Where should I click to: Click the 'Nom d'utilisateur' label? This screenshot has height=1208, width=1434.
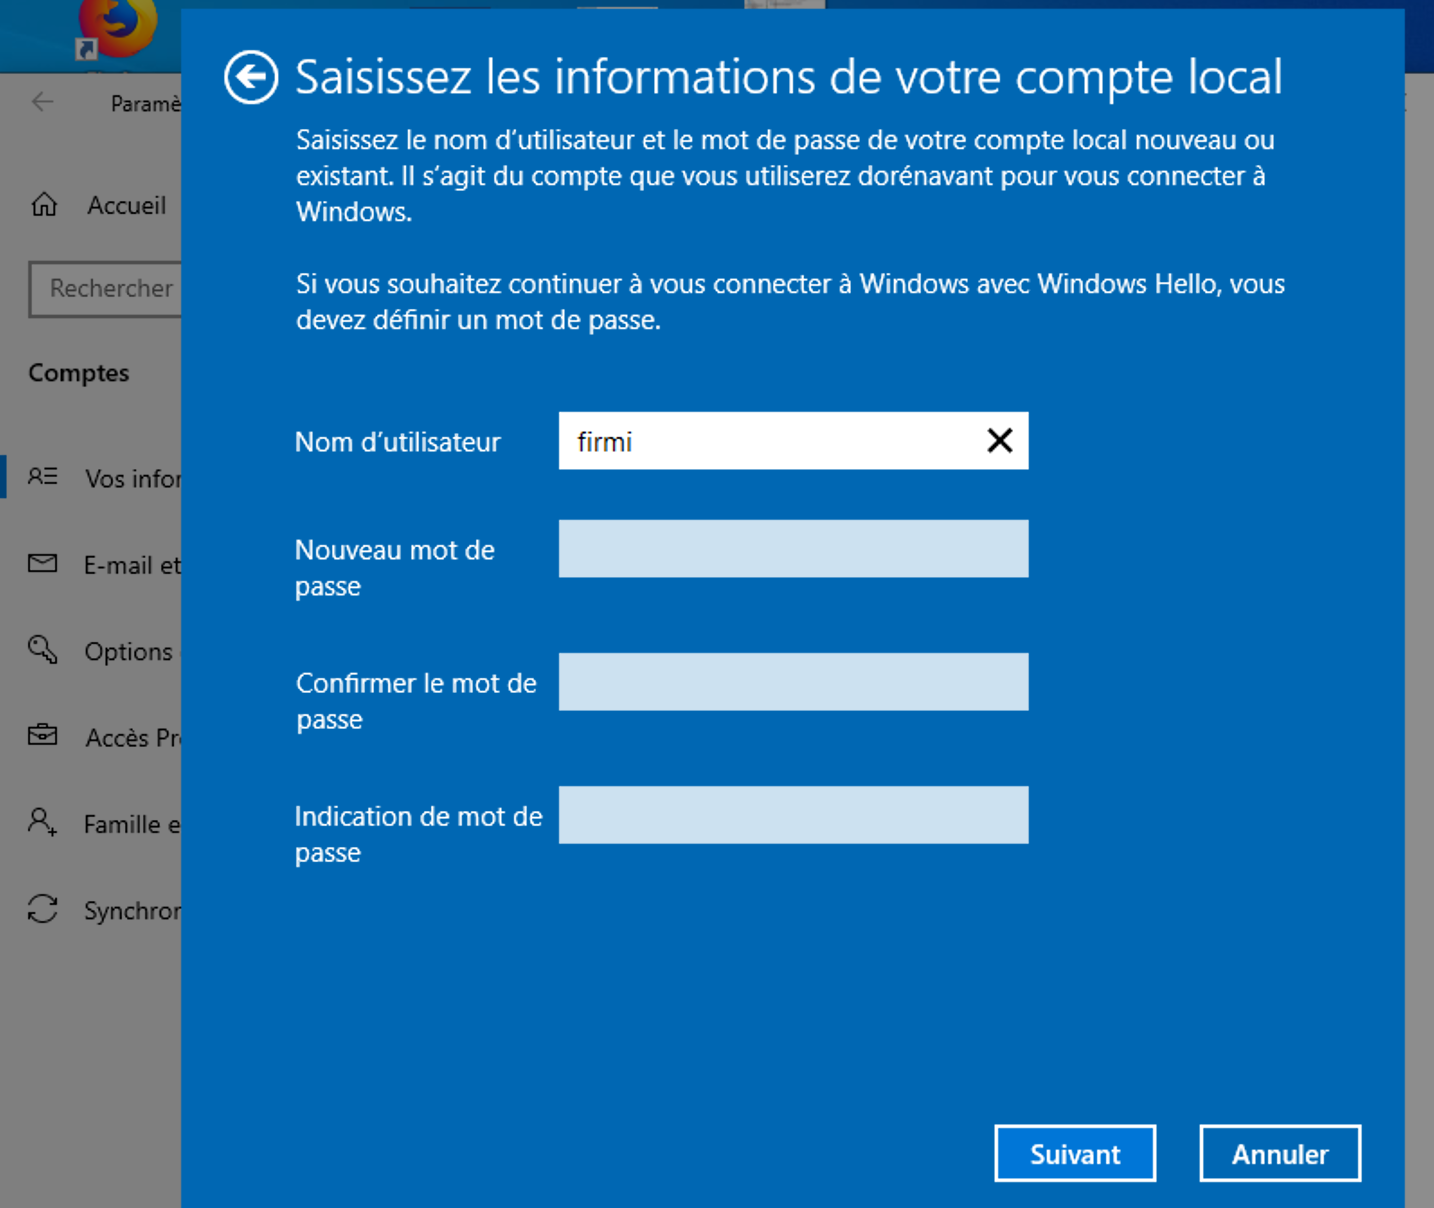click(x=397, y=442)
